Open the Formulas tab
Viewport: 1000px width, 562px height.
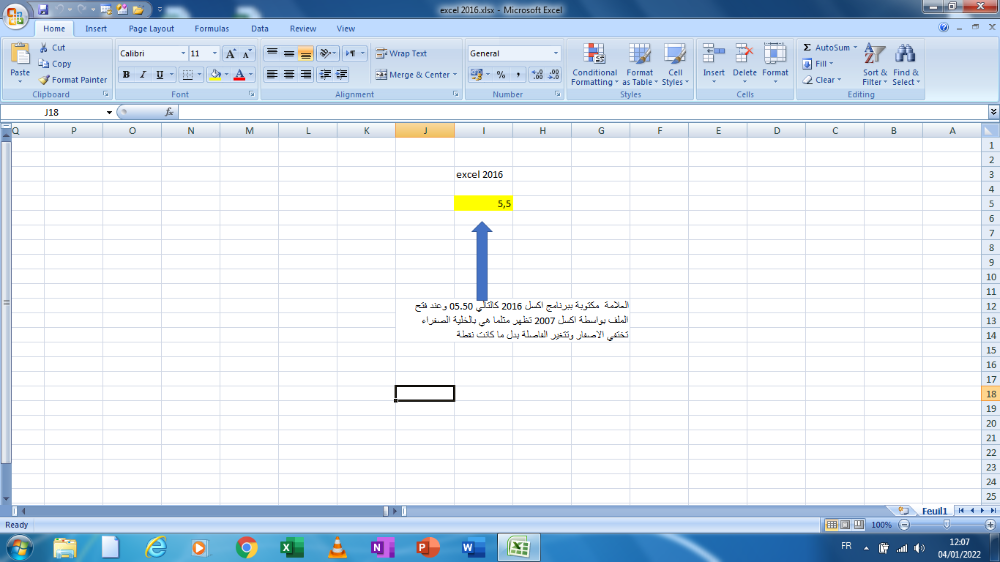pyautogui.click(x=212, y=29)
